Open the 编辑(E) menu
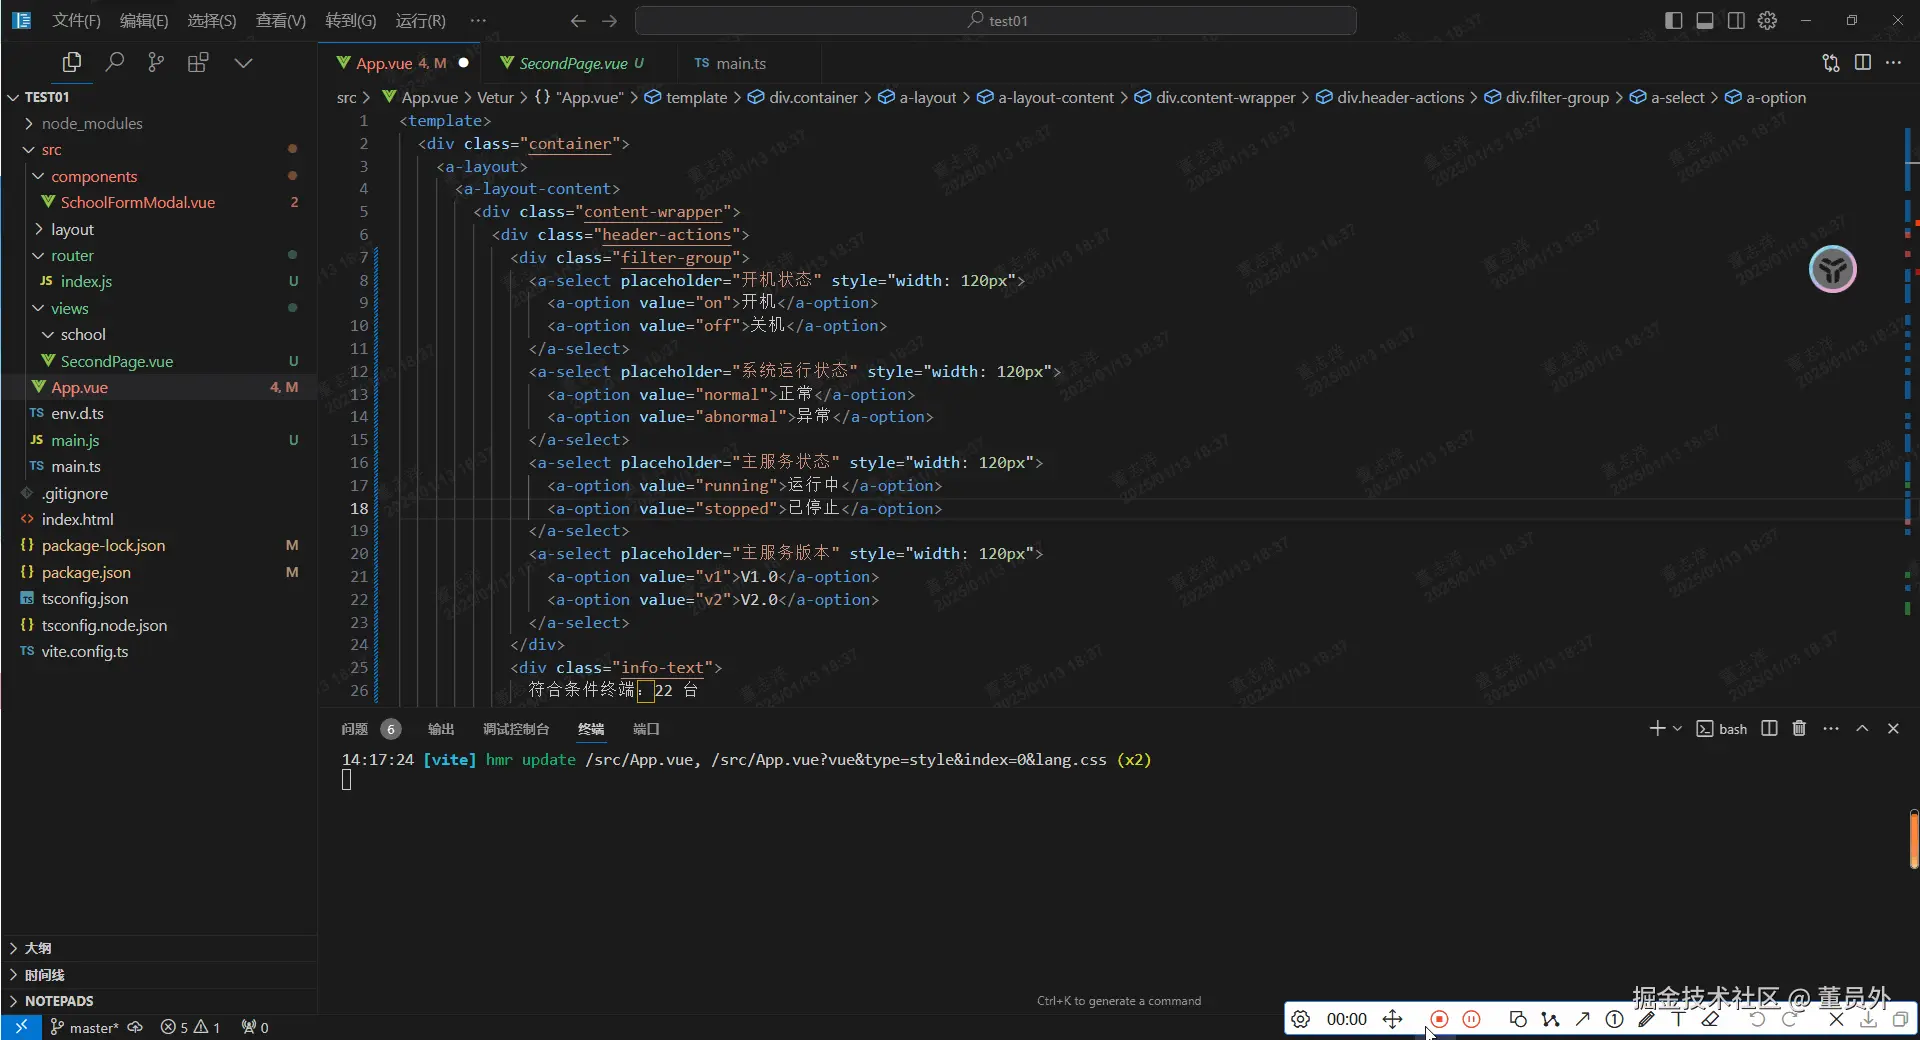Image resolution: width=1920 pixels, height=1040 pixels. point(144,20)
